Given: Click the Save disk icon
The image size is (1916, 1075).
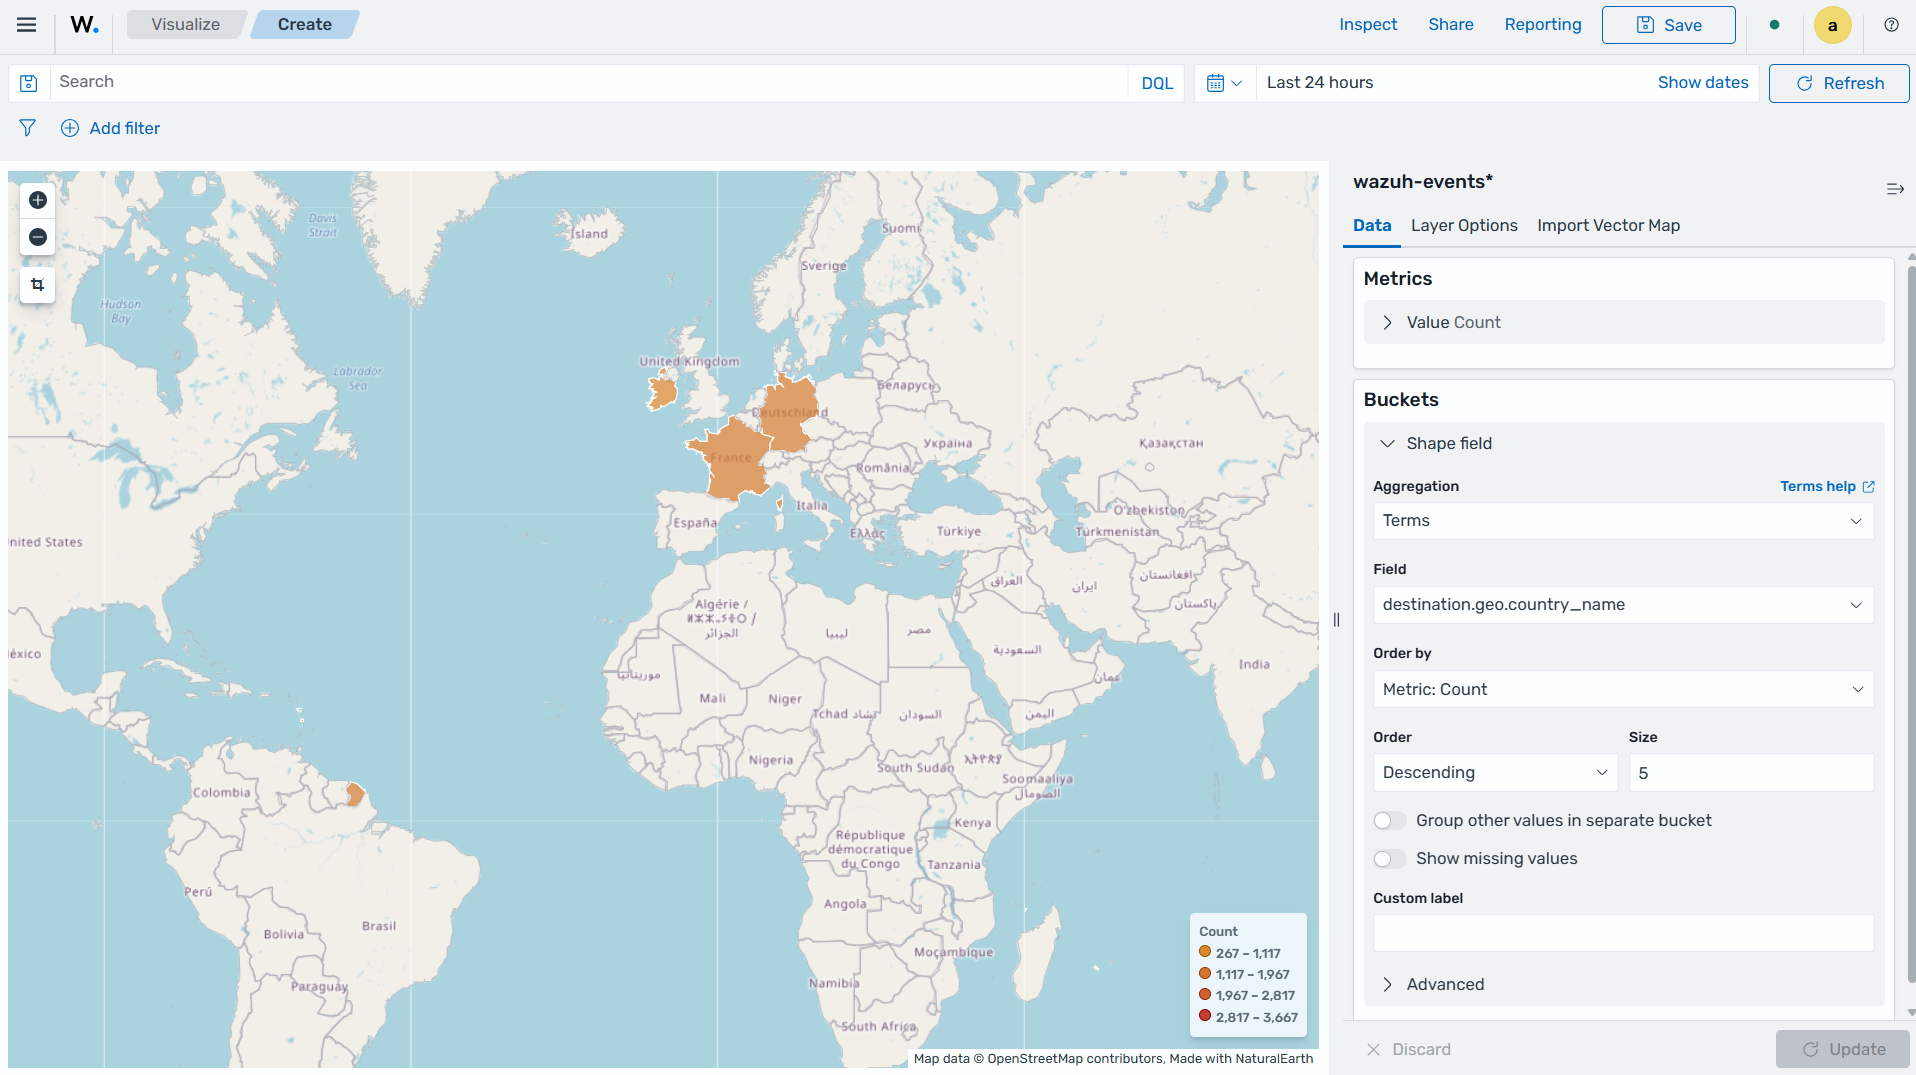Looking at the screenshot, I should (x=1645, y=25).
